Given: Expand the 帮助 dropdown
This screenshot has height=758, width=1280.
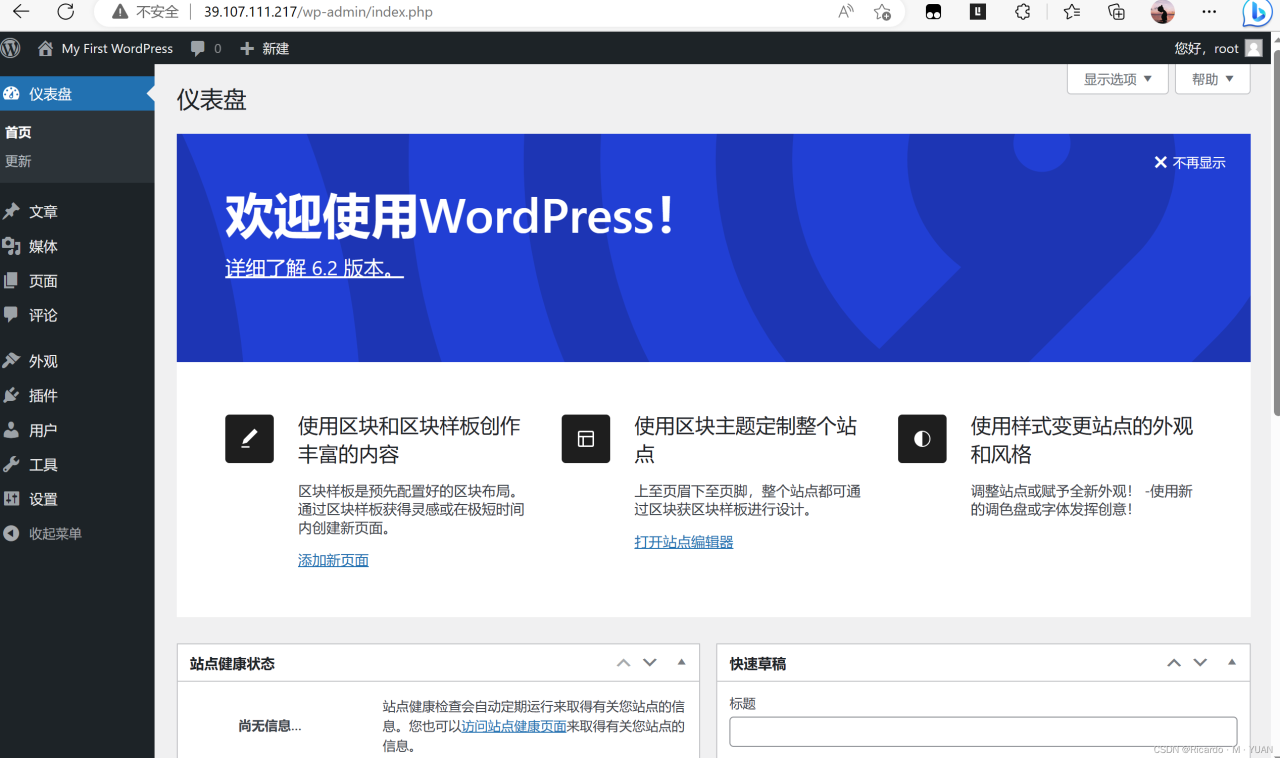Looking at the screenshot, I should click(x=1212, y=78).
